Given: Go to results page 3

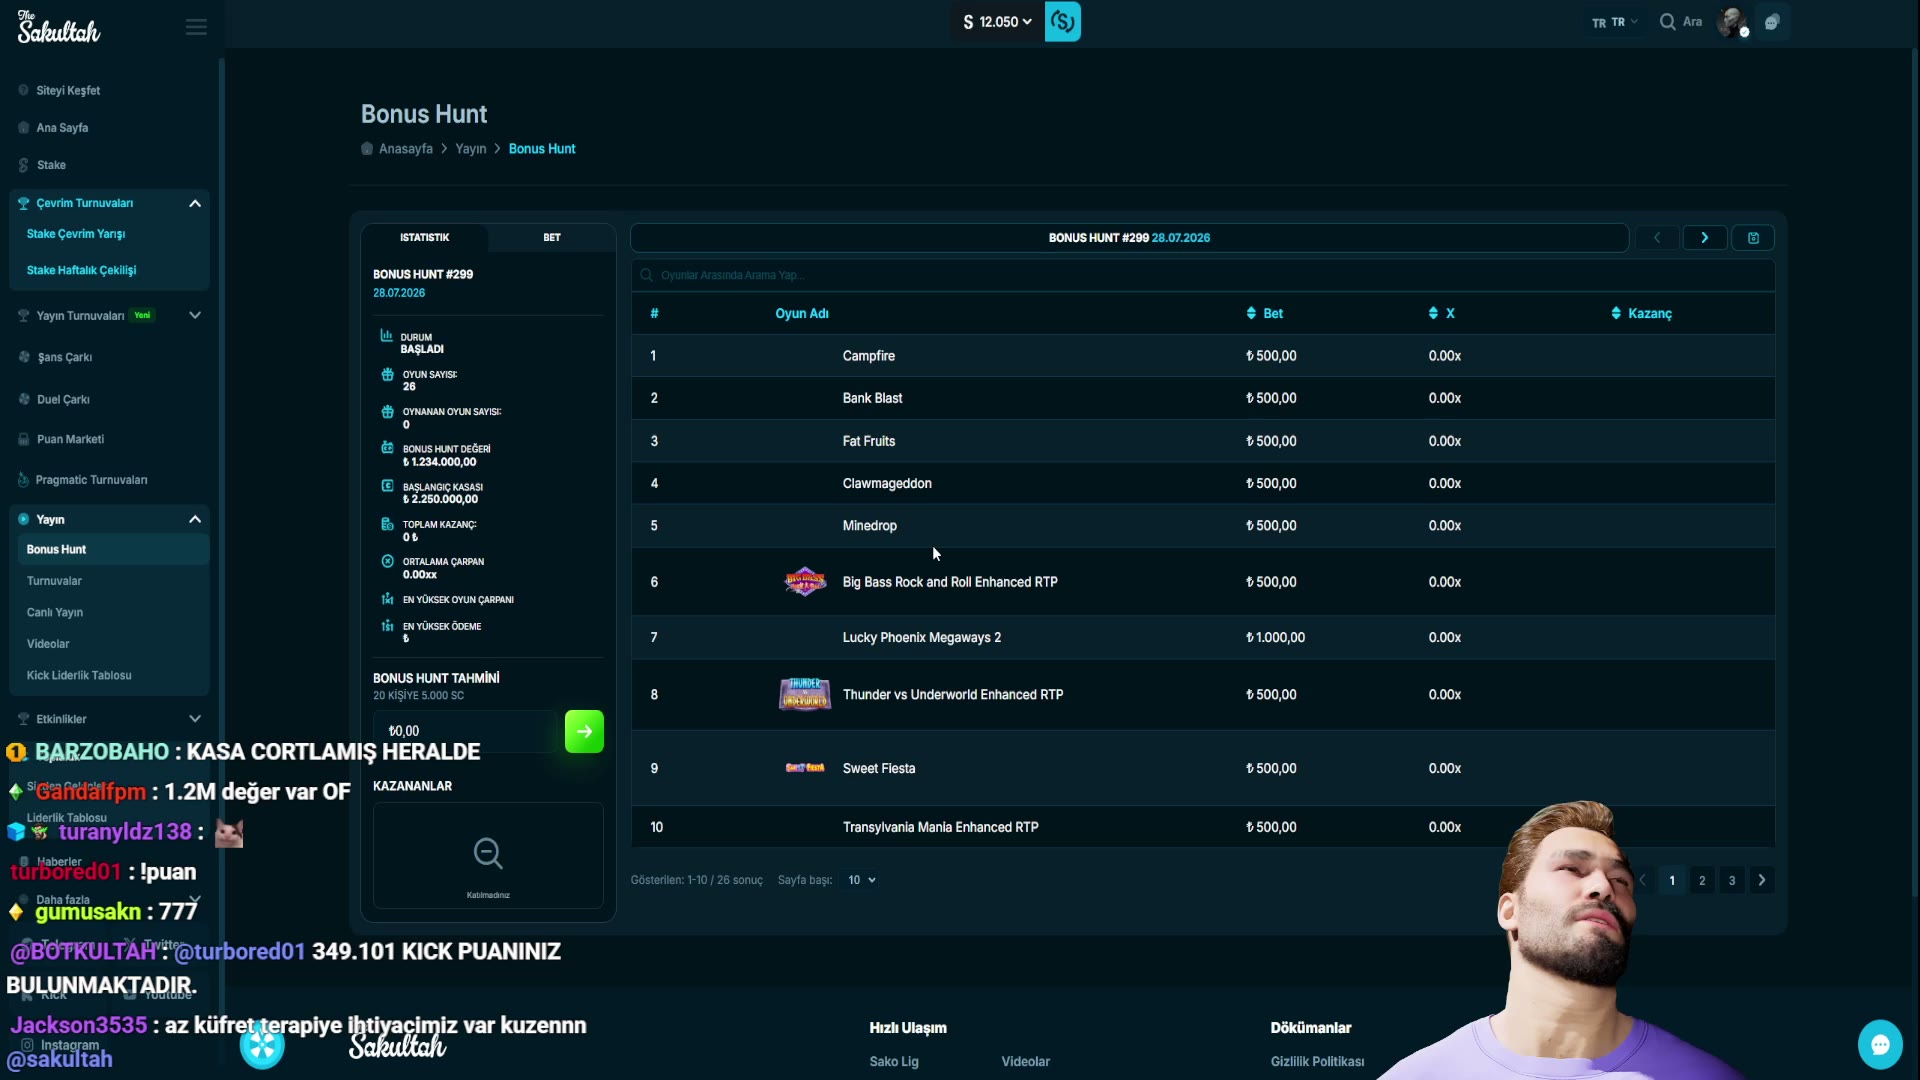Looking at the screenshot, I should coord(1732,880).
